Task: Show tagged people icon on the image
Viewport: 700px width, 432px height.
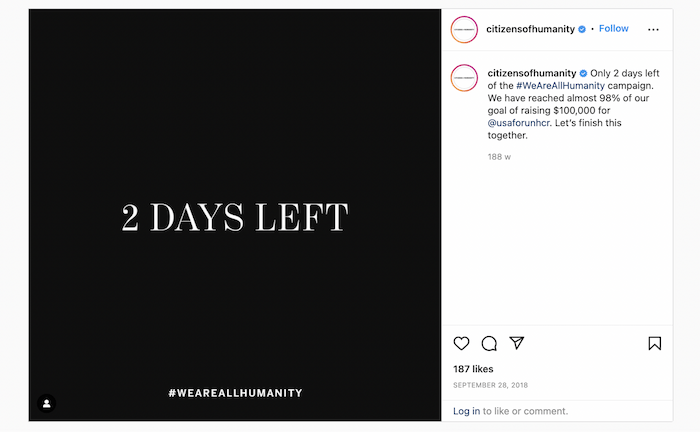Action: (x=46, y=404)
